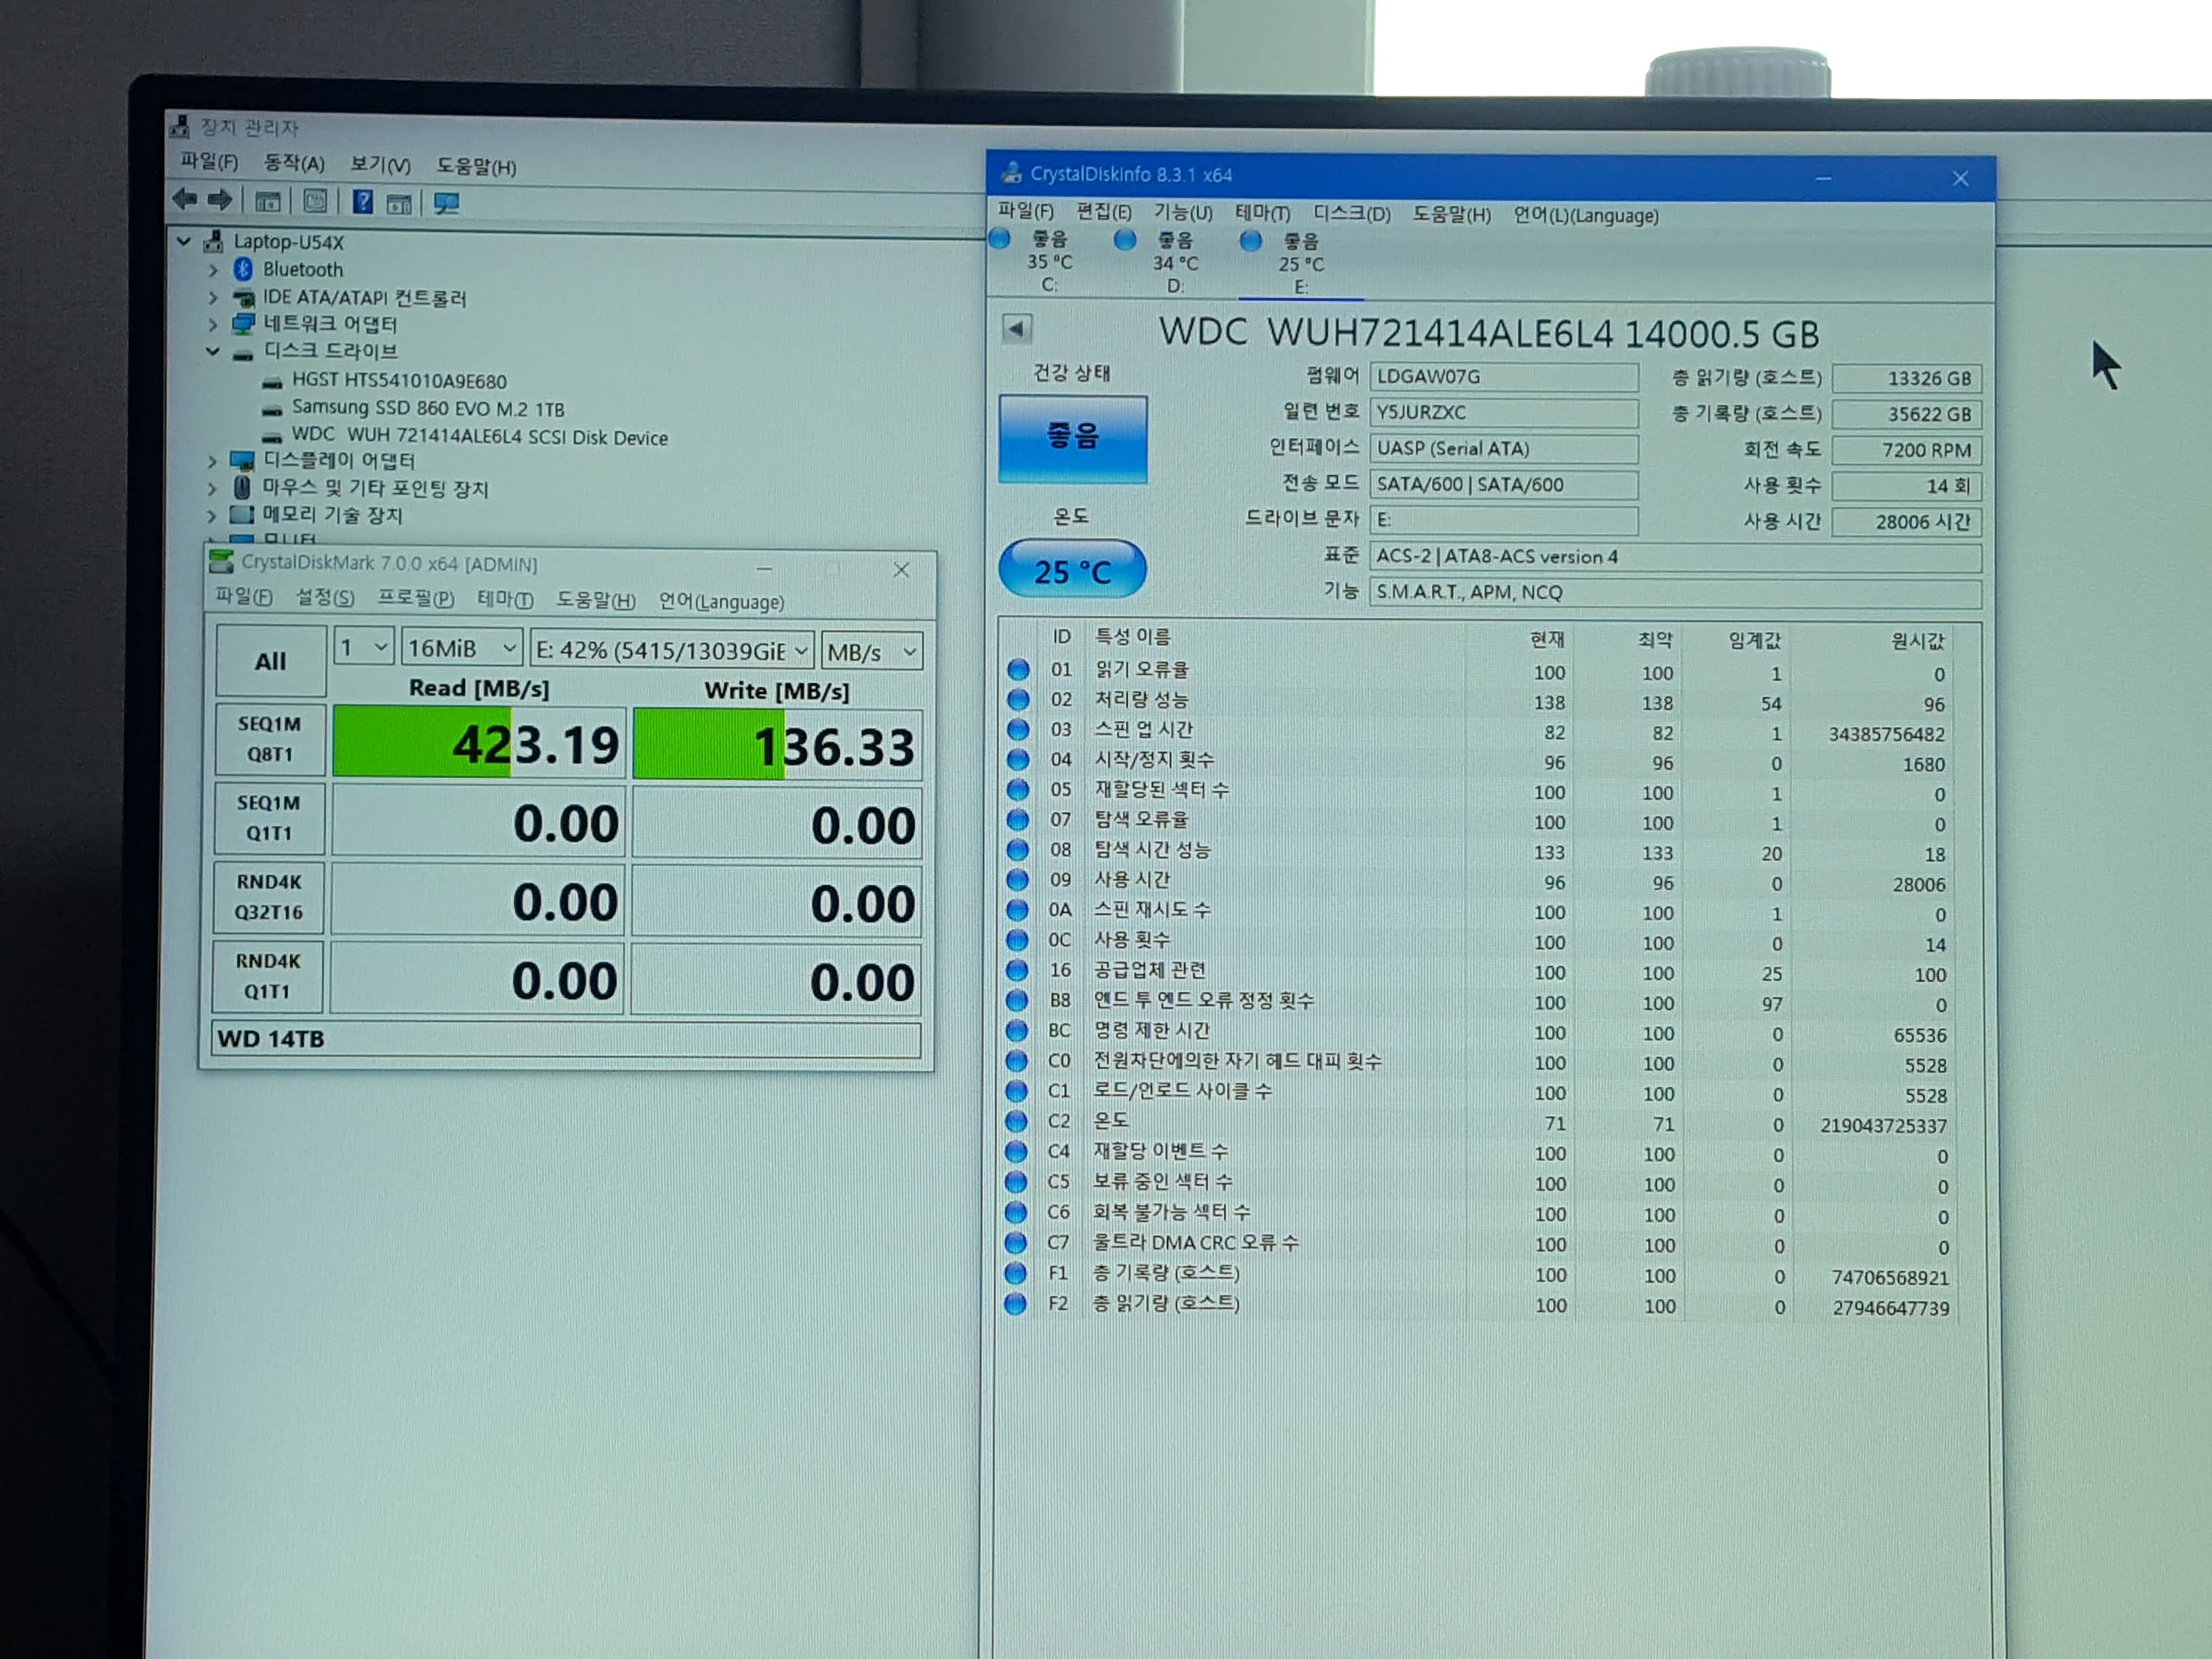Expand 마우스 및 기타 포인팅 장치 node
The height and width of the screenshot is (1659, 2212).
click(212, 488)
